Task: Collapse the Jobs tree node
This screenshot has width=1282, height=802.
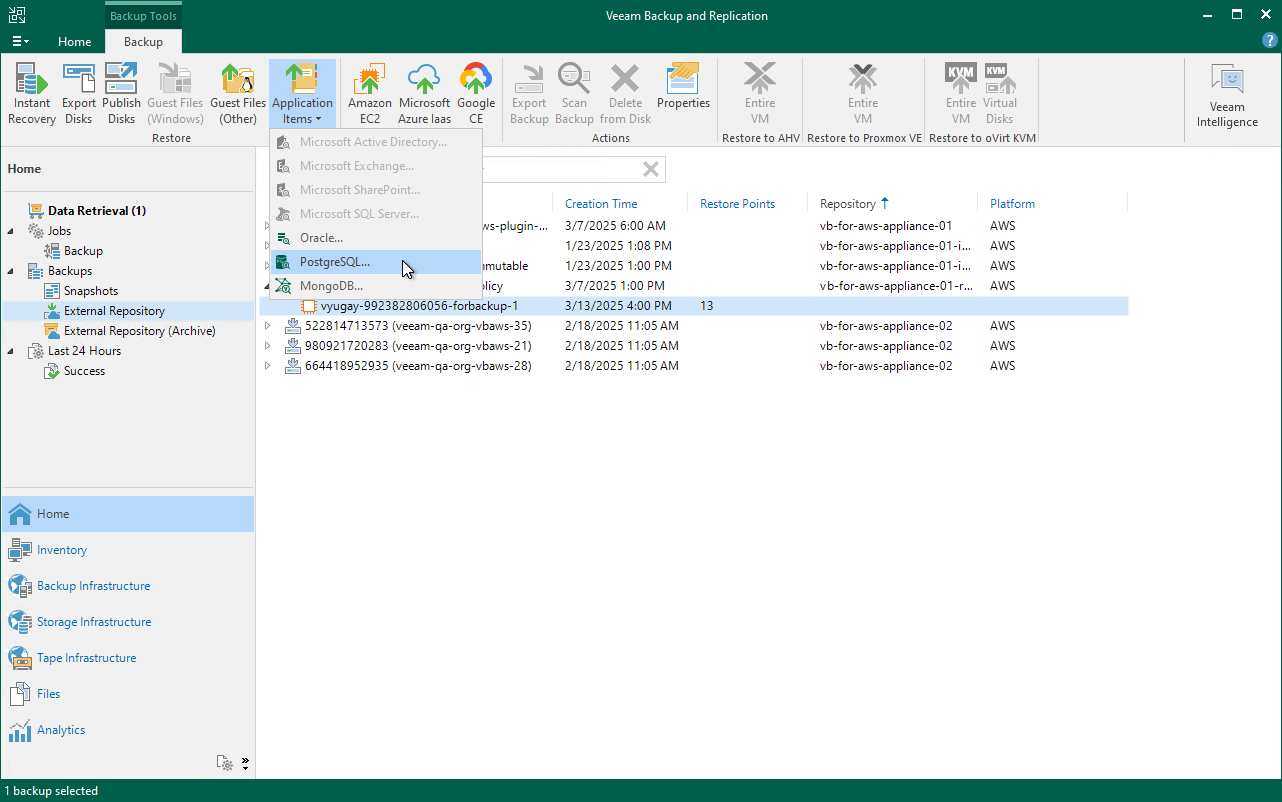Action: point(11,231)
